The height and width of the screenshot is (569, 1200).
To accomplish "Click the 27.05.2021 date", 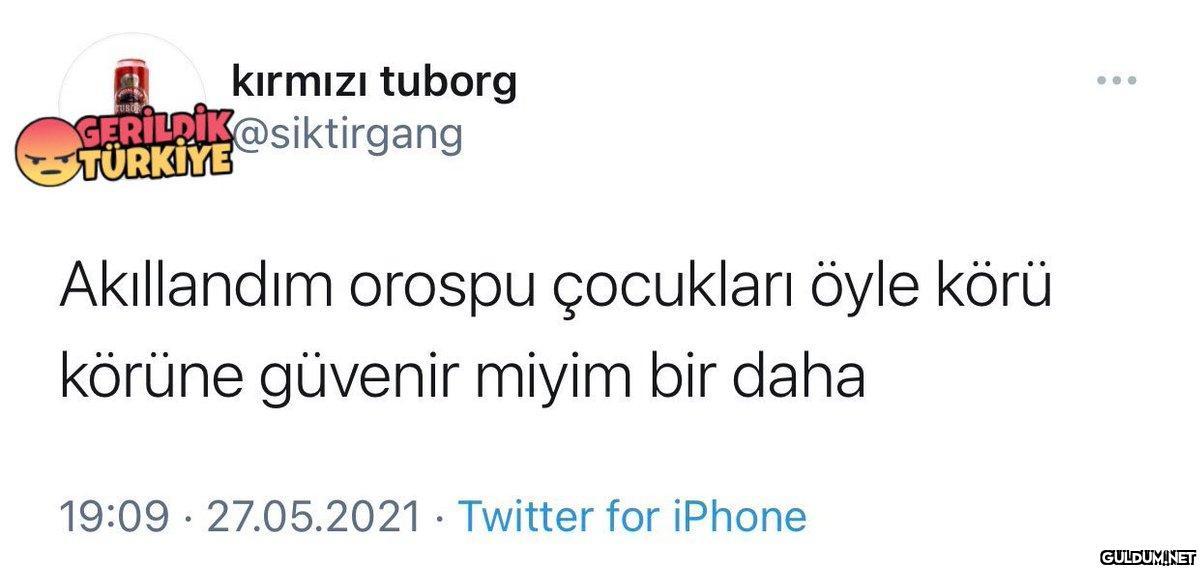I will [x=312, y=517].
